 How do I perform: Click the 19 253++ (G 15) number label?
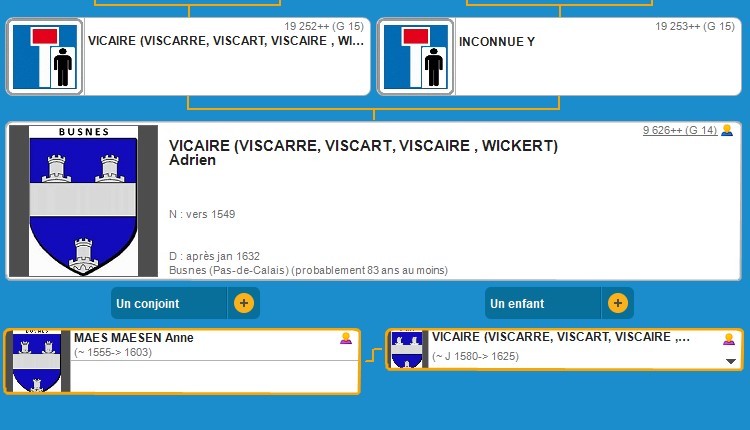tap(694, 26)
